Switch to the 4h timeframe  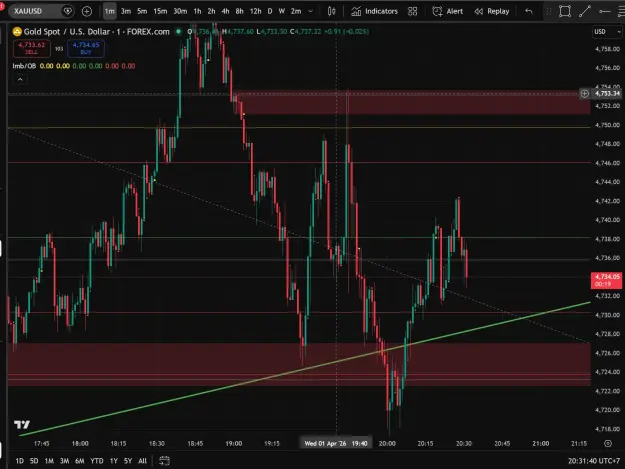[x=225, y=11]
